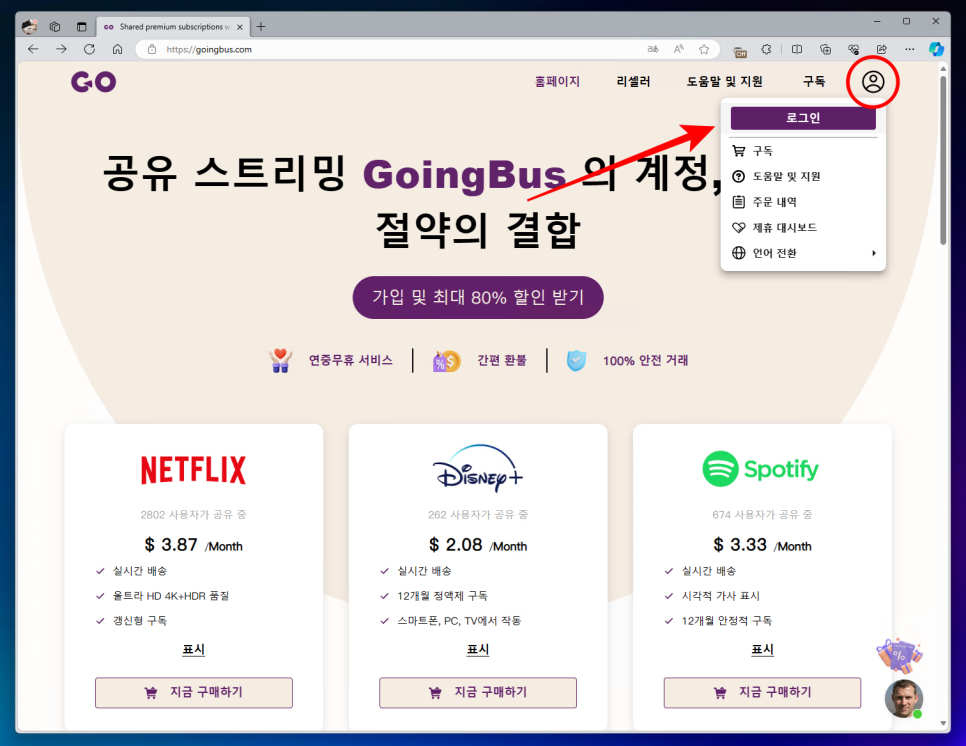Open browser settings and more menu

tap(910, 49)
